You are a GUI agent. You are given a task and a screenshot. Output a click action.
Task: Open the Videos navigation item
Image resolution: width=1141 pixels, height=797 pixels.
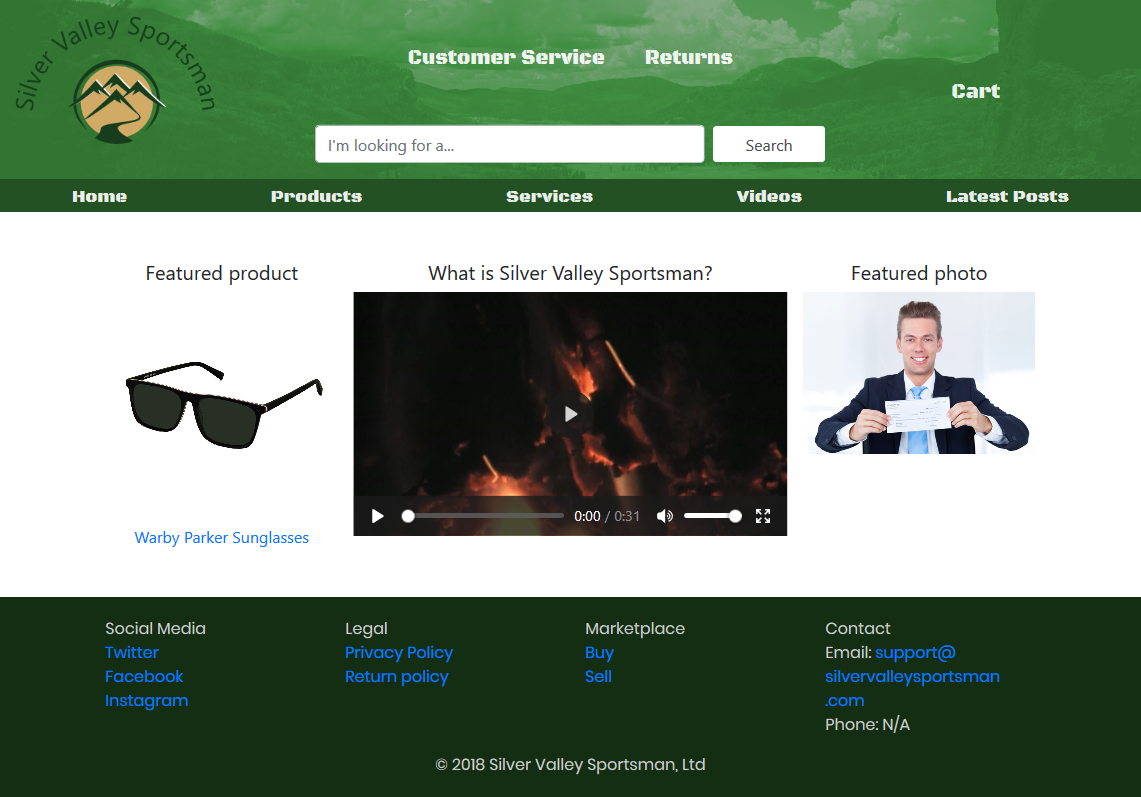[x=769, y=196]
